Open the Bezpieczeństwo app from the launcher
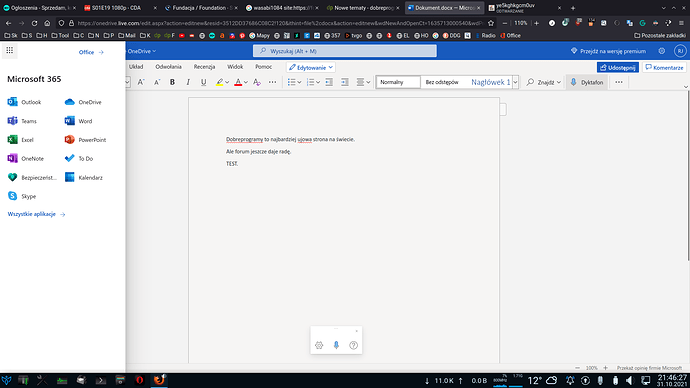This screenshot has height=388, width=690. (x=32, y=177)
